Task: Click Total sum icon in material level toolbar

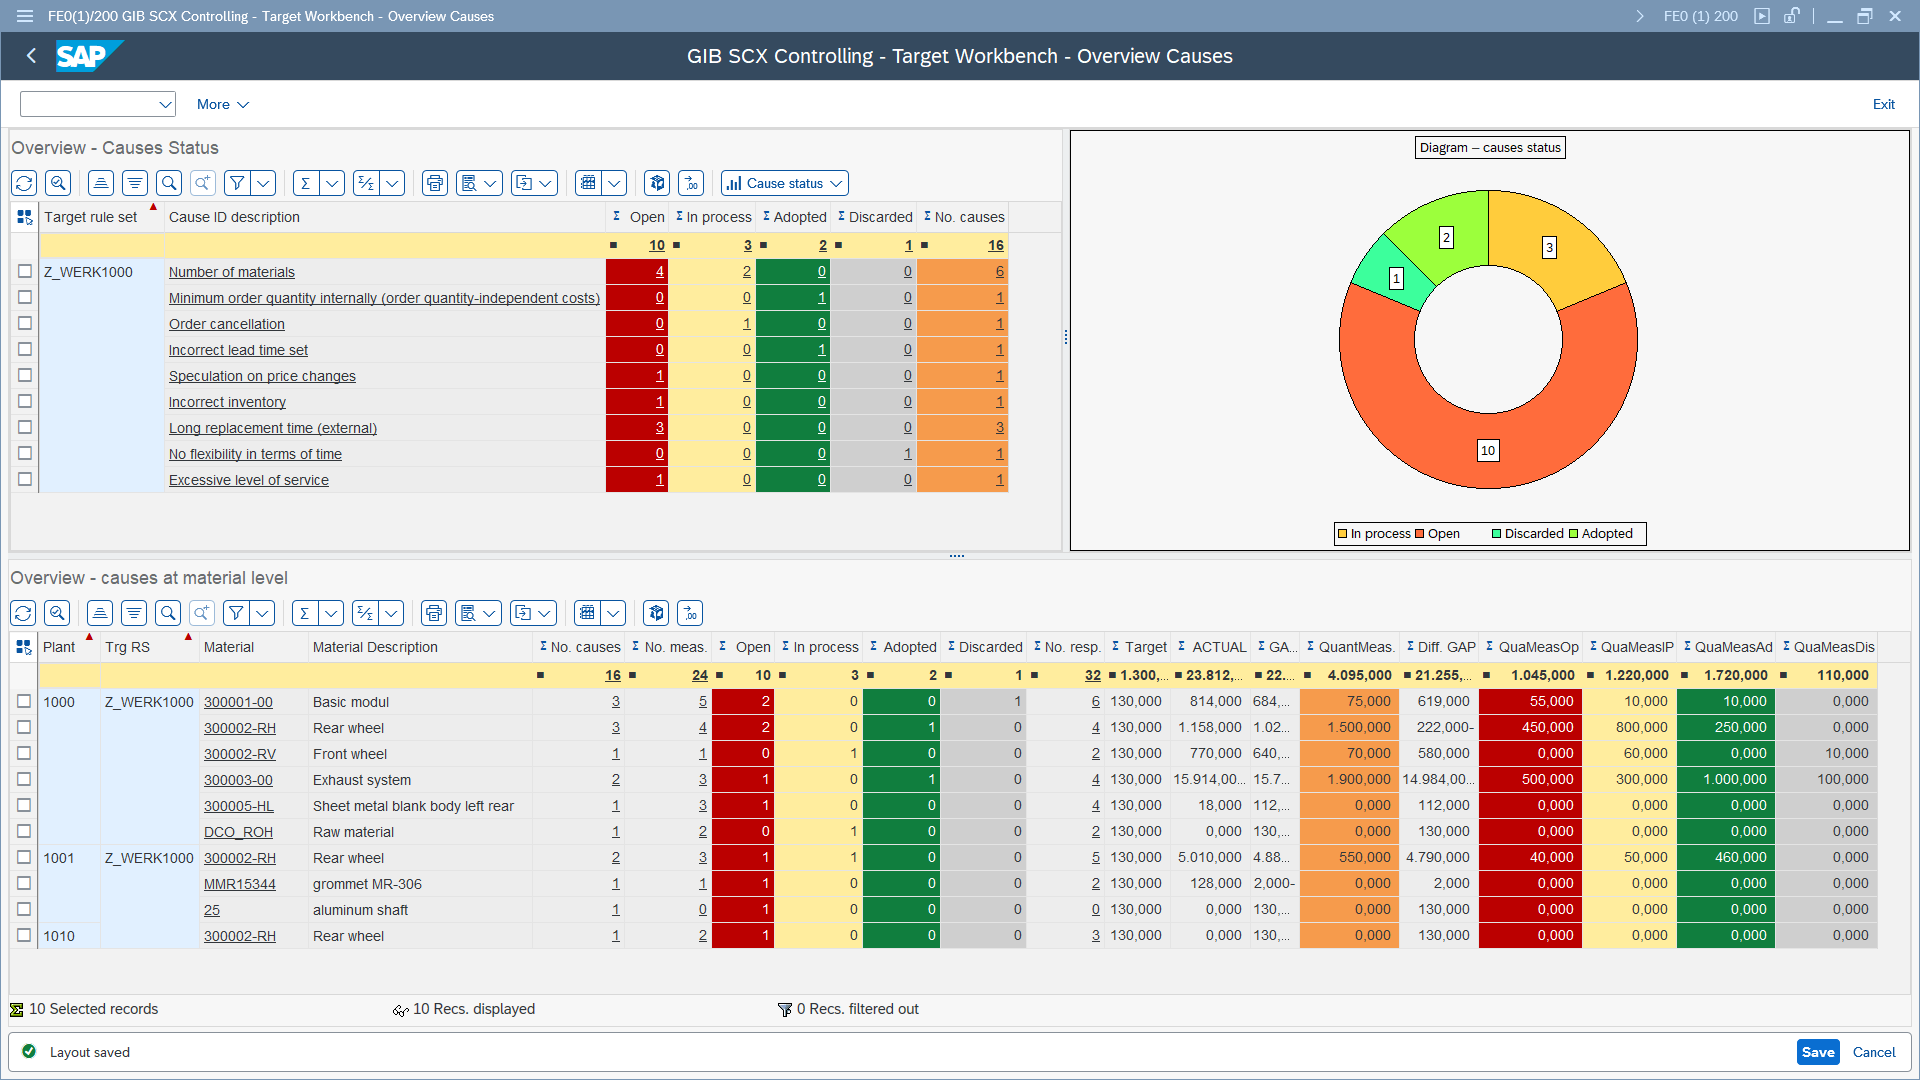Action: 304,613
